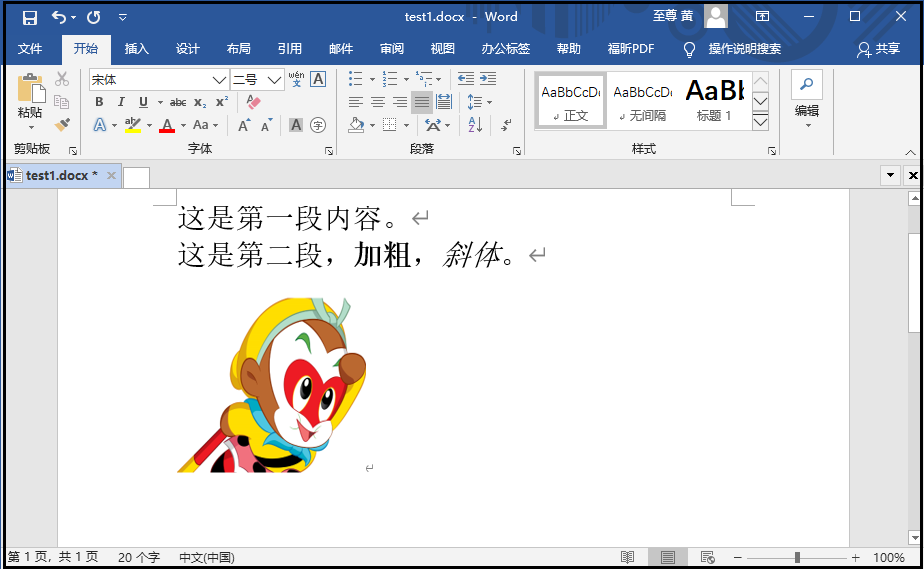Viewport: 924px width, 569px height.
Task: Open the 福昕PDF tab
Action: [631, 48]
